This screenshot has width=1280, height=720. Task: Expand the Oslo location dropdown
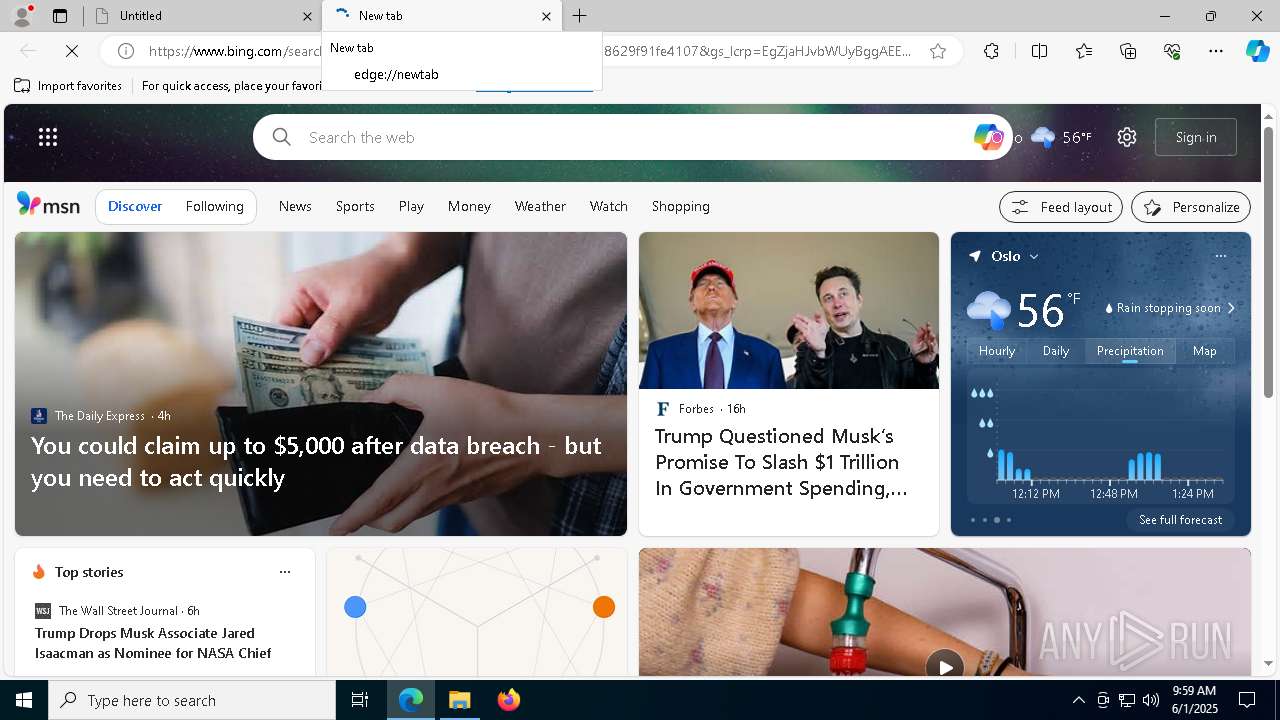(x=1034, y=256)
